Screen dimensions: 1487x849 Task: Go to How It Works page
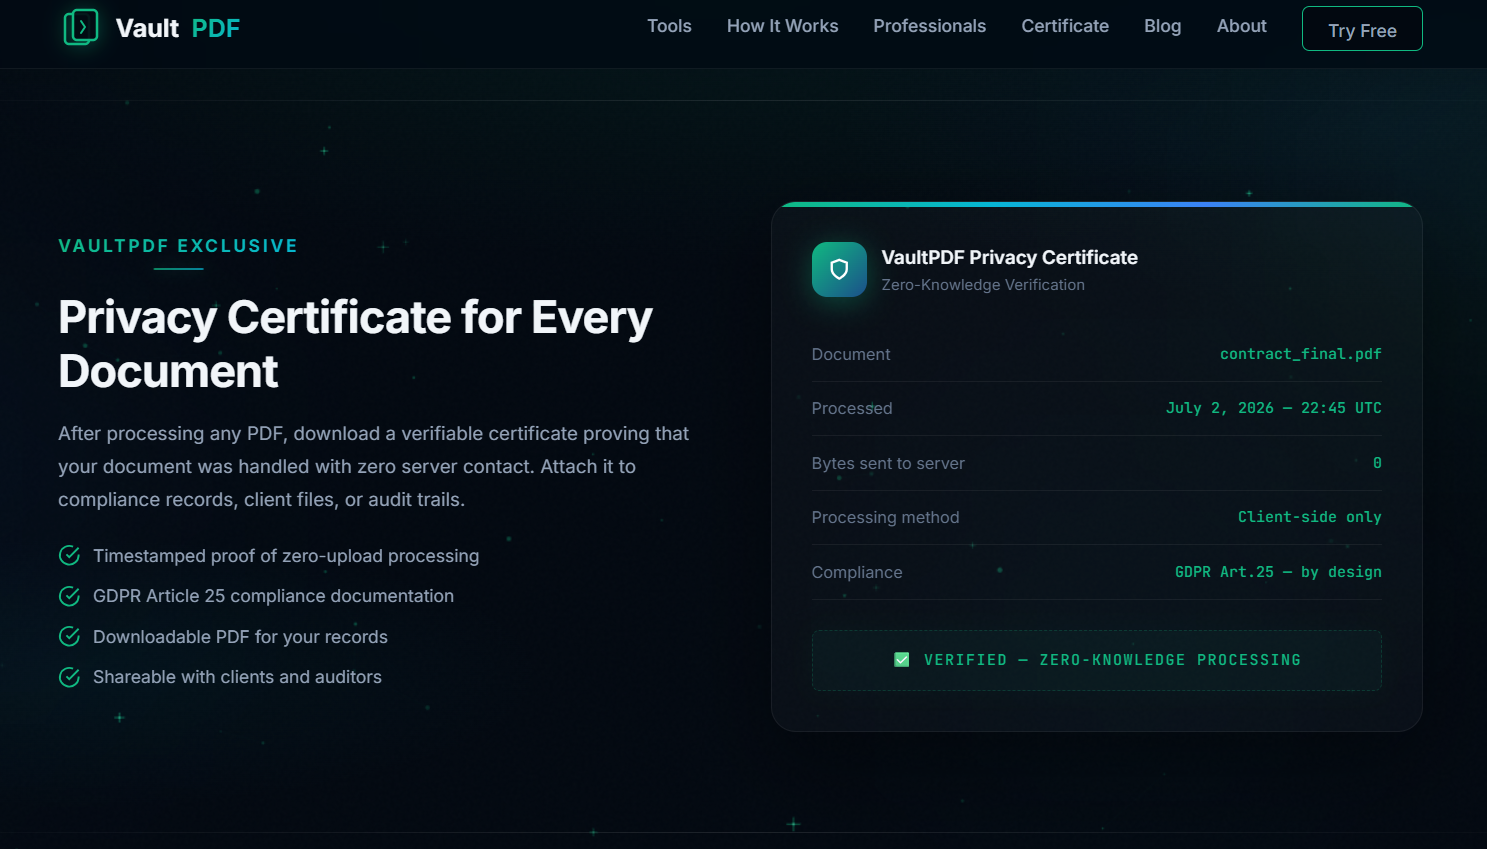coord(782,26)
